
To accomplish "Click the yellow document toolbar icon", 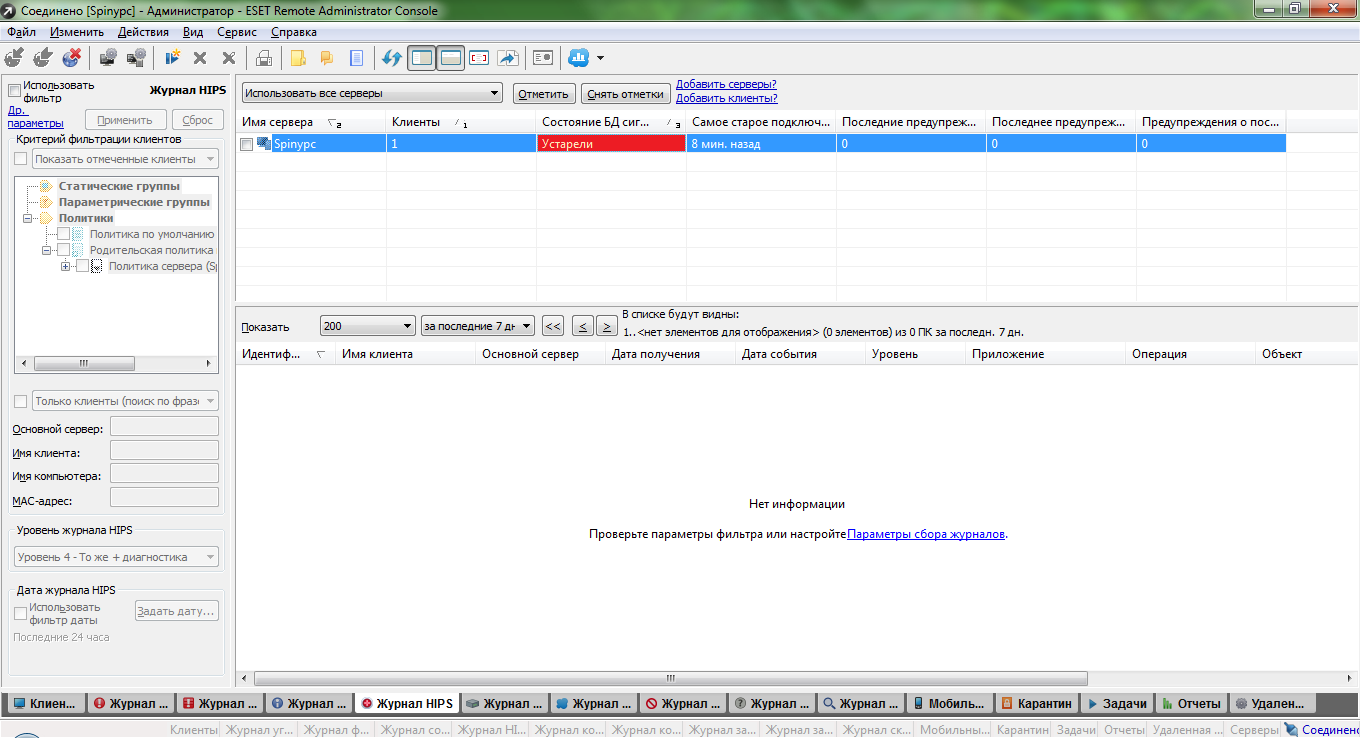I will [x=298, y=58].
